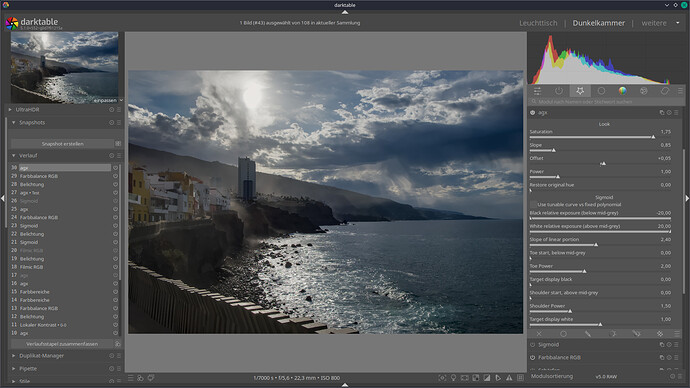This screenshot has height=388, width=690.
Task: Toggle Sigmoid module power button
Action: click(x=532, y=345)
